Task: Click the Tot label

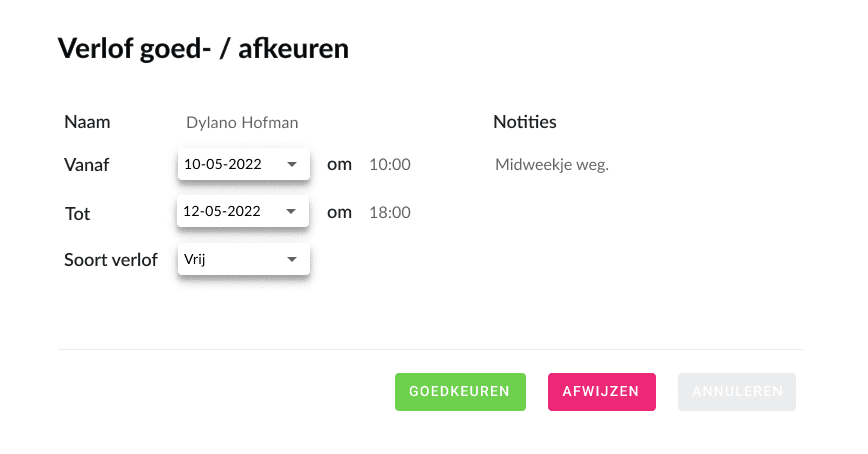Action: coord(77,213)
